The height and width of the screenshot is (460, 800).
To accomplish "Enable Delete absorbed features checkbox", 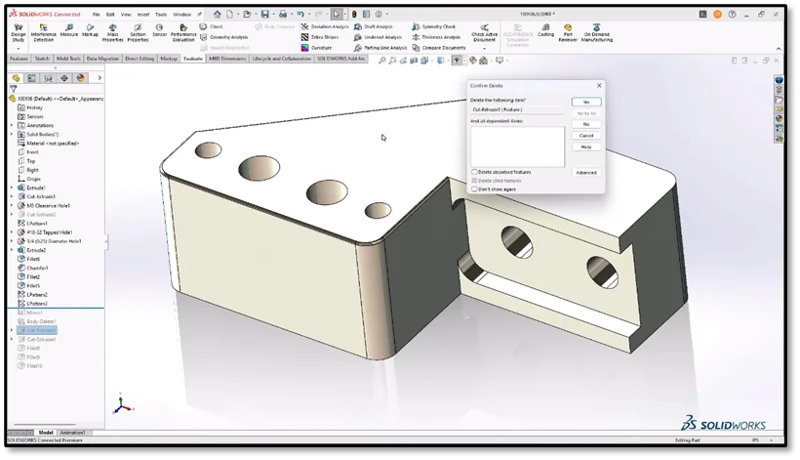I will tap(474, 172).
